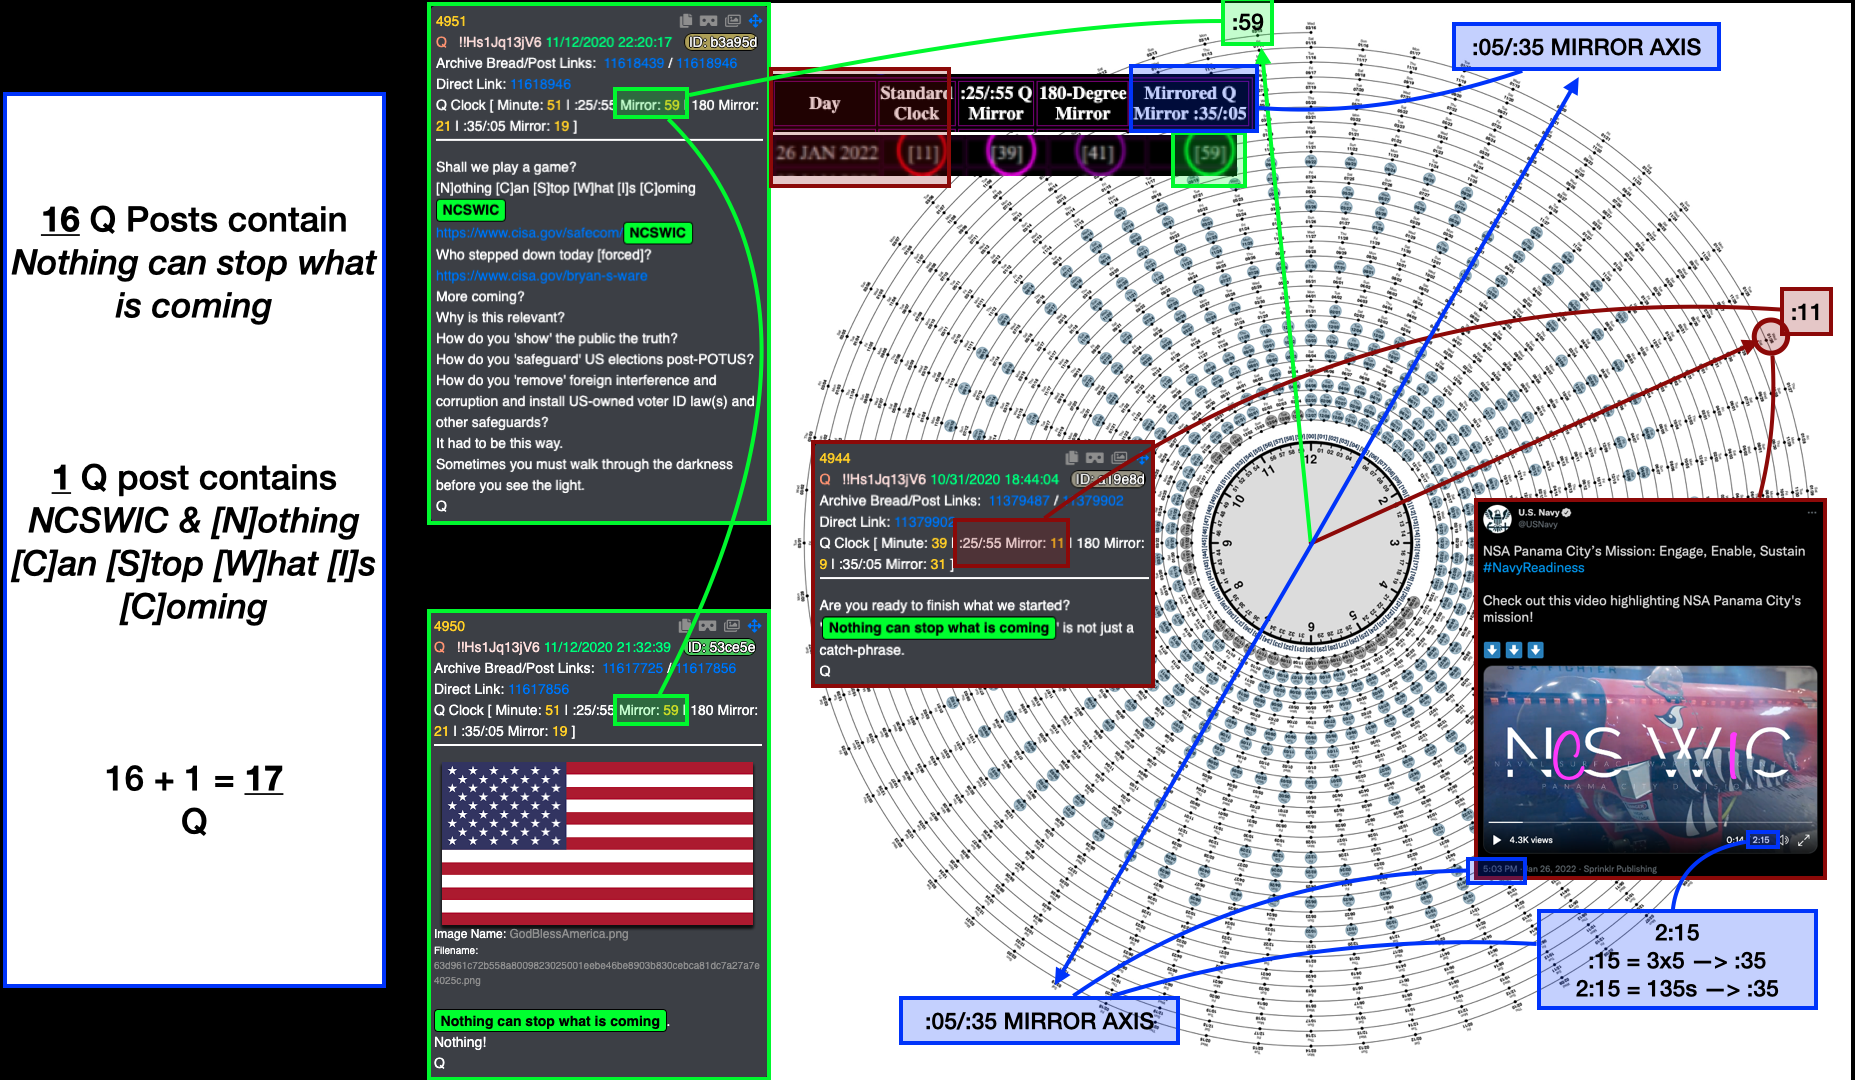Select the image name GodBlessAmerica.png
This screenshot has width=1855, height=1080.
coord(569,934)
